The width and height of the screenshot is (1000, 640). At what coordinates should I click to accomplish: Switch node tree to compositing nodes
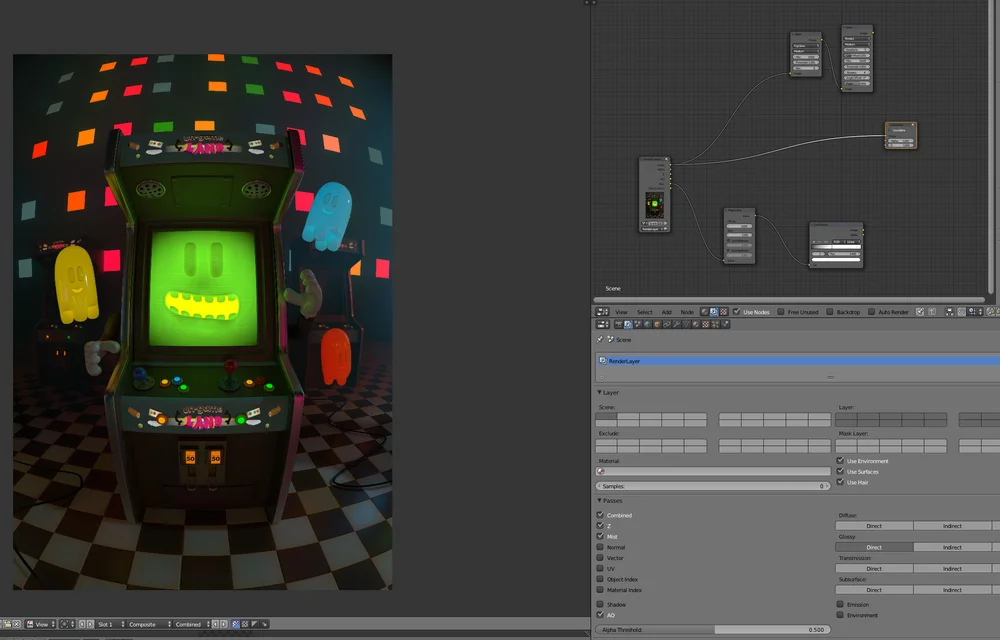tap(714, 312)
